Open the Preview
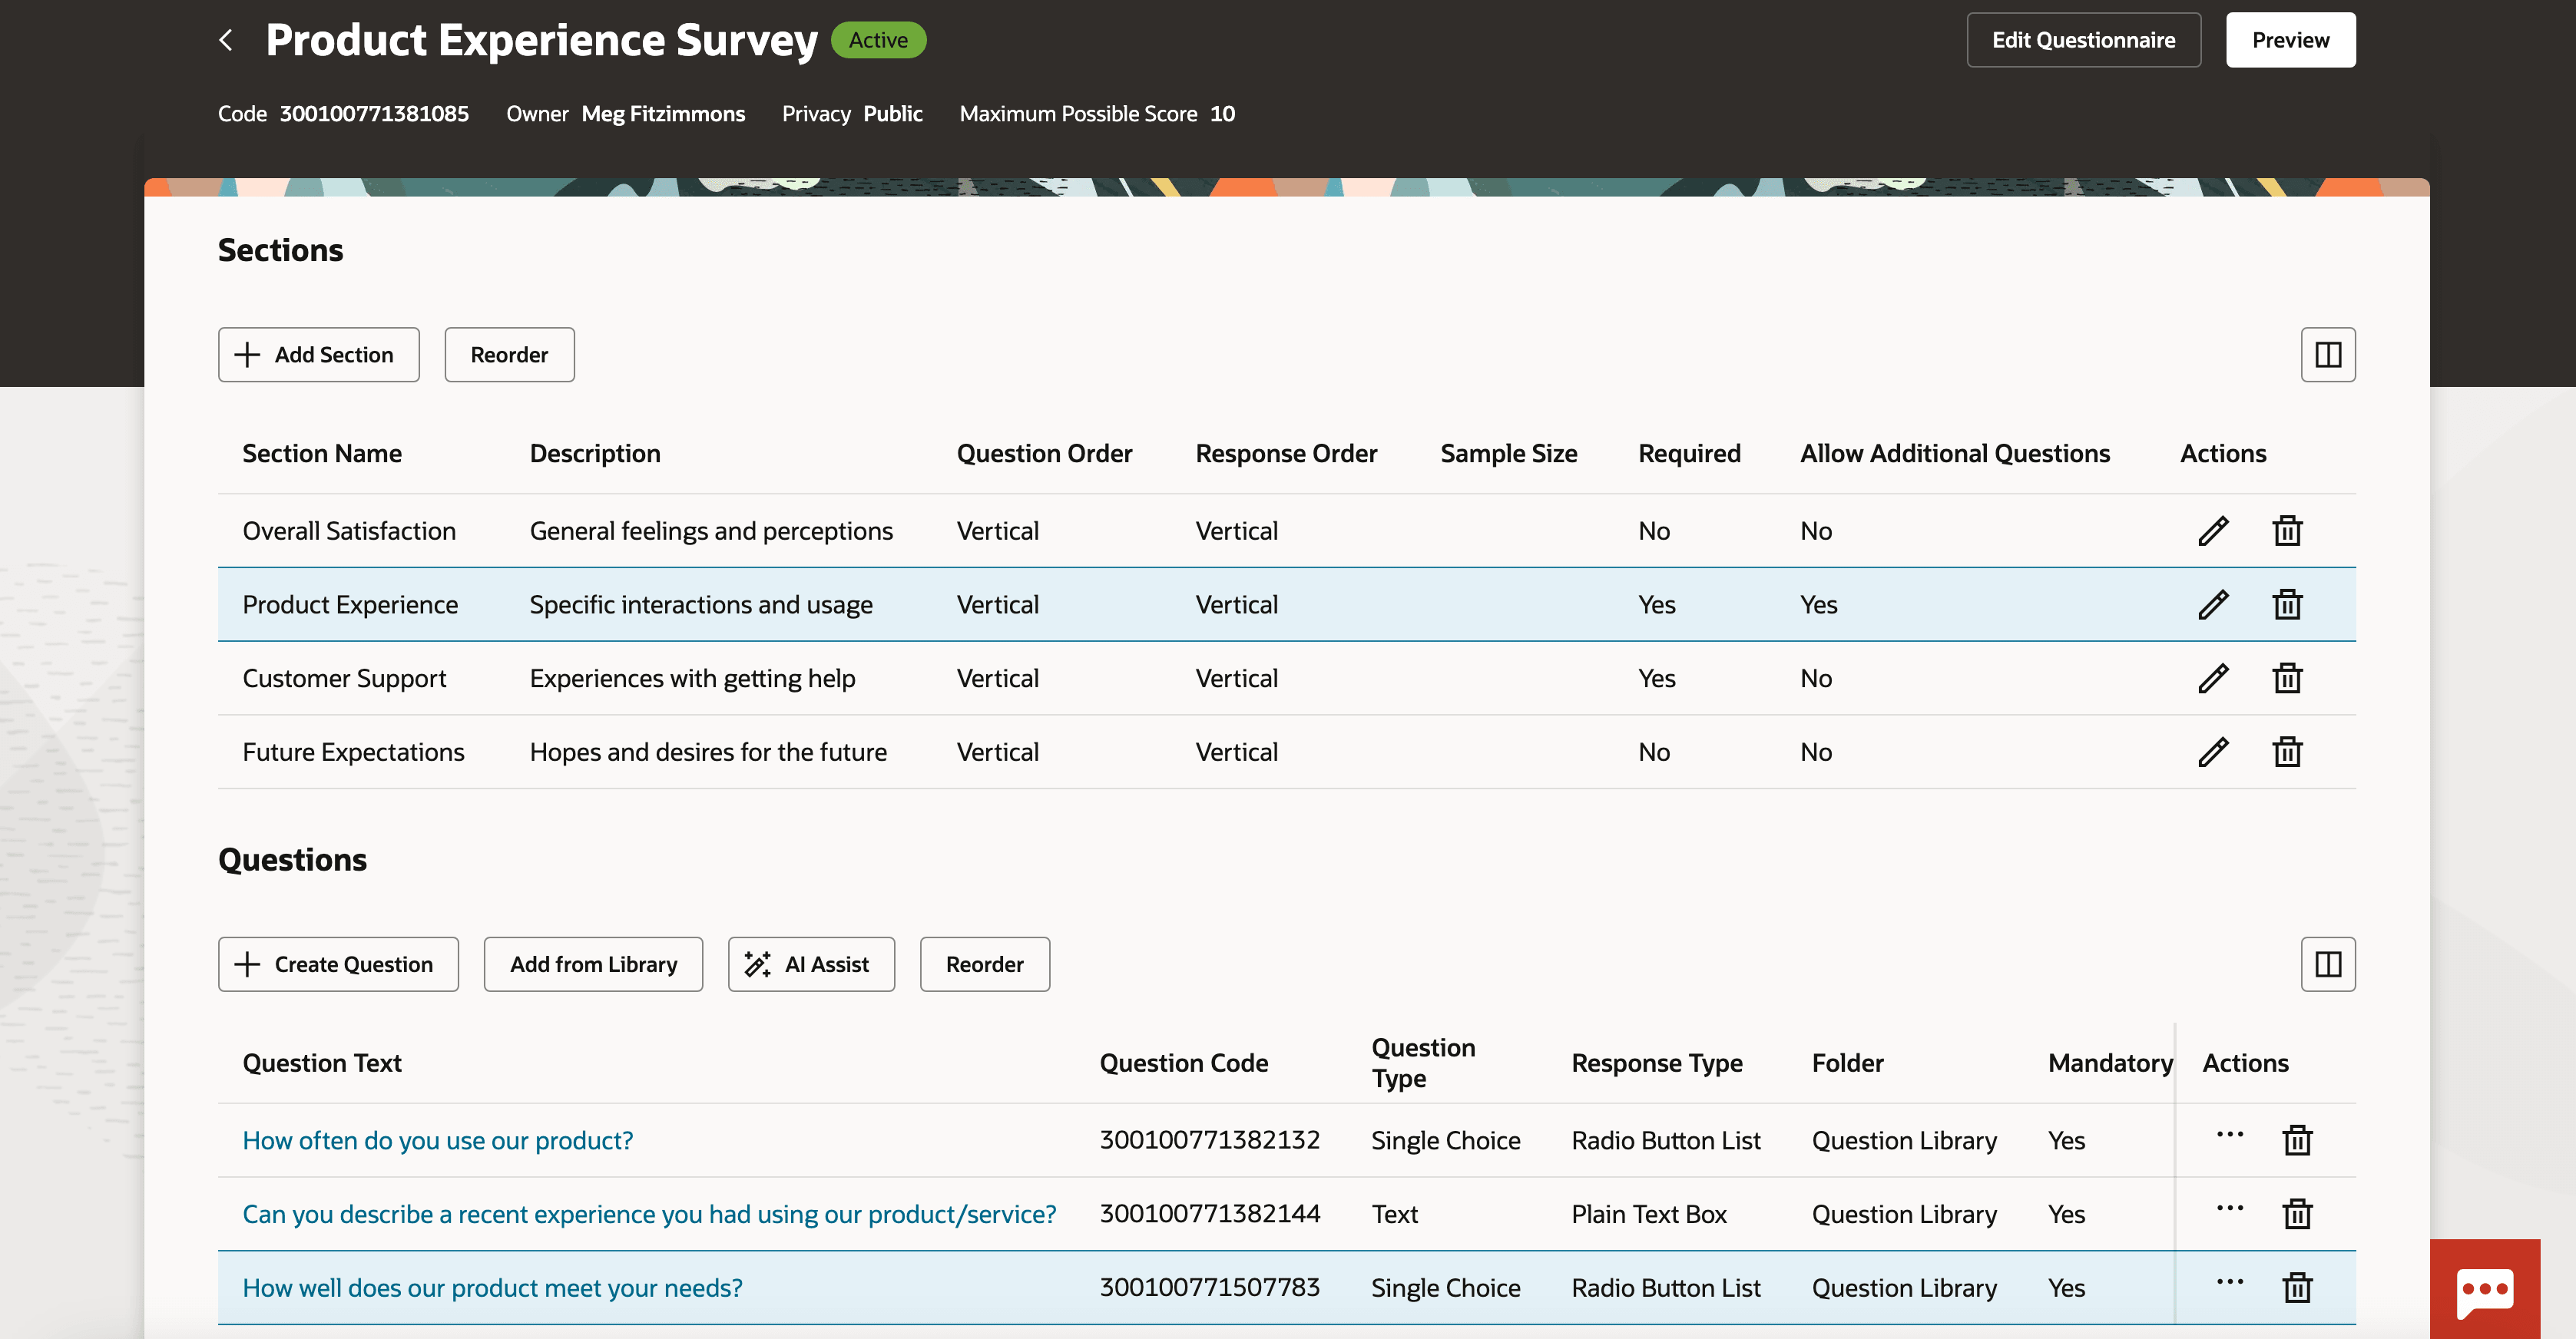The width and height of the screenshot is (2576, 1339). (2290, 40)
